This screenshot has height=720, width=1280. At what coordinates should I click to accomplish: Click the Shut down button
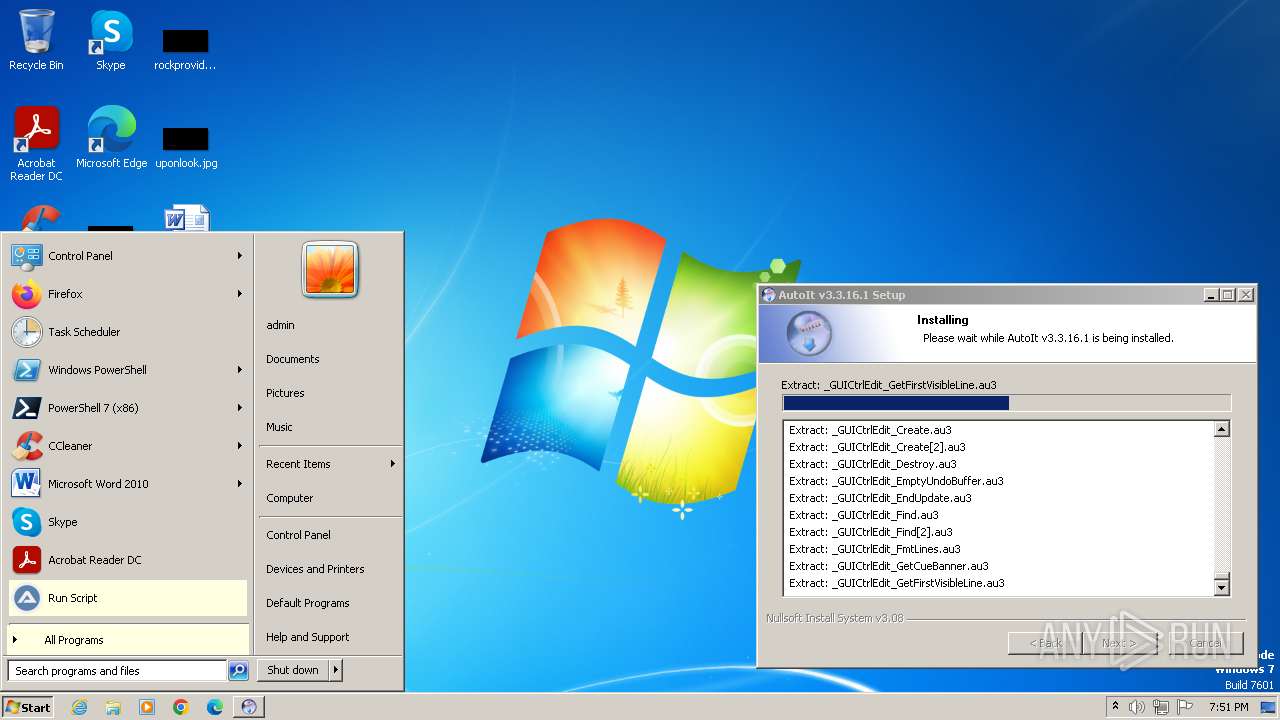tap(293, 670)
